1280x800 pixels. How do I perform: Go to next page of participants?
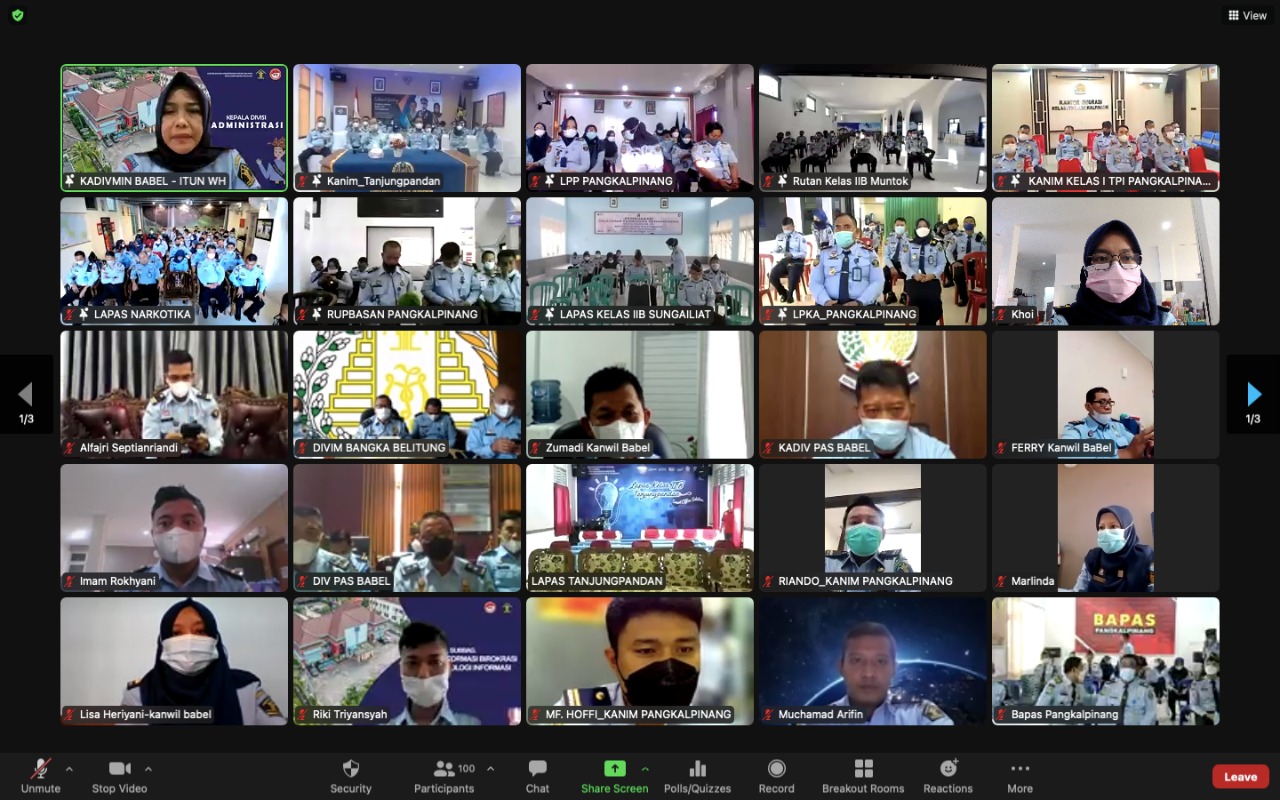point(1253,395)
